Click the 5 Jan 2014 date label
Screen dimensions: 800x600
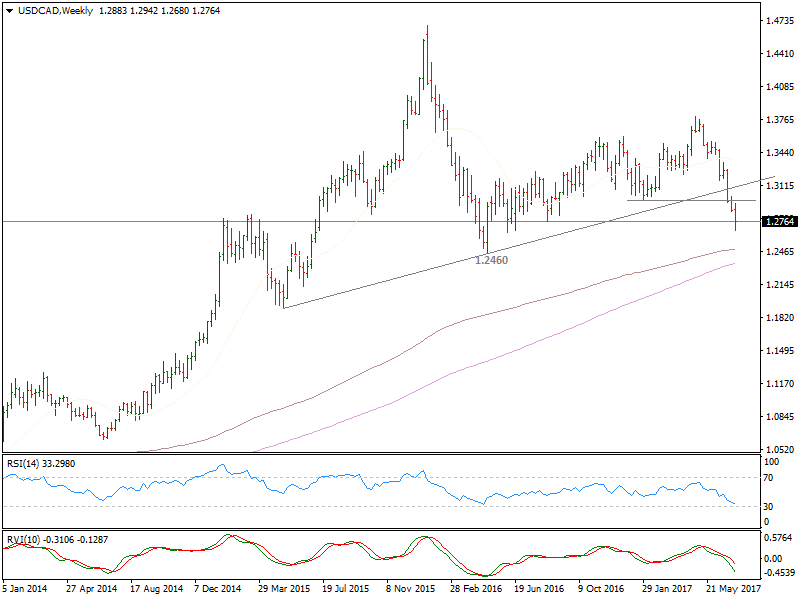[28, 590]
